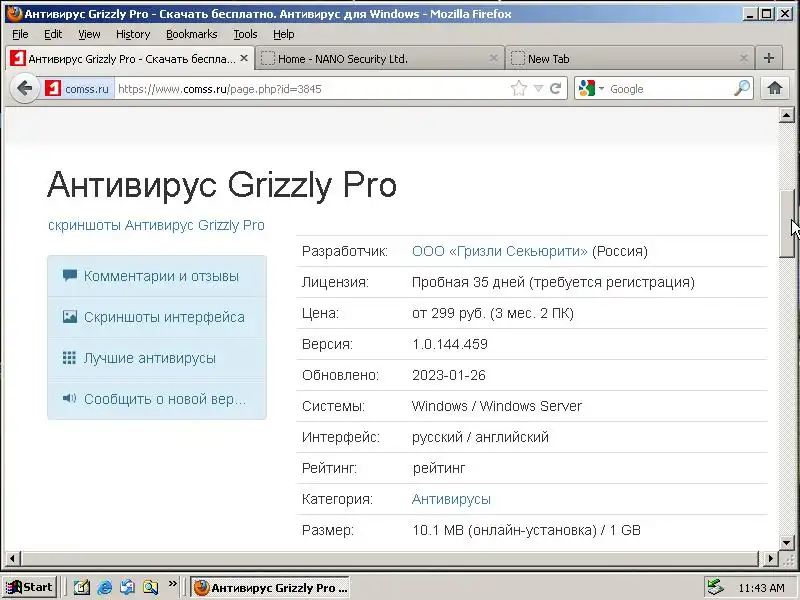This screenshot has width=800, height=600.
Task: Click the grid icon beside Лучшие антивирусы
Action: click(x=69, y=357)
